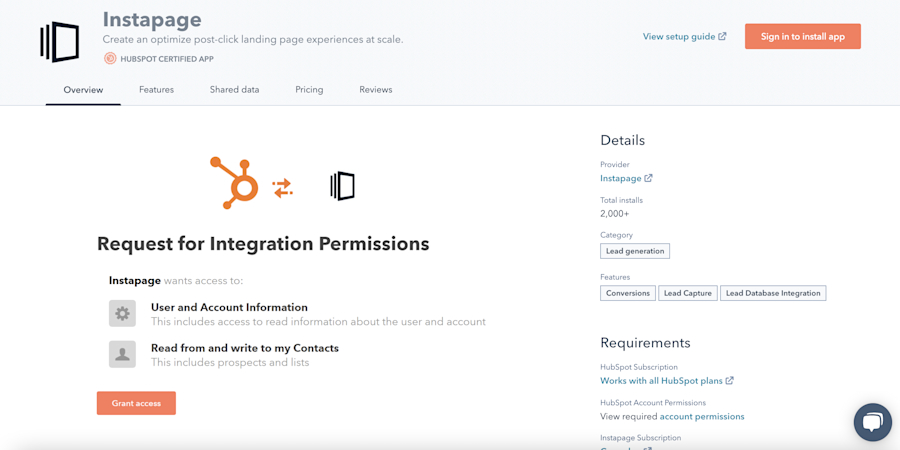
Task: Click the 'This includes prospects and lists' text
Action: pos(230,362)
